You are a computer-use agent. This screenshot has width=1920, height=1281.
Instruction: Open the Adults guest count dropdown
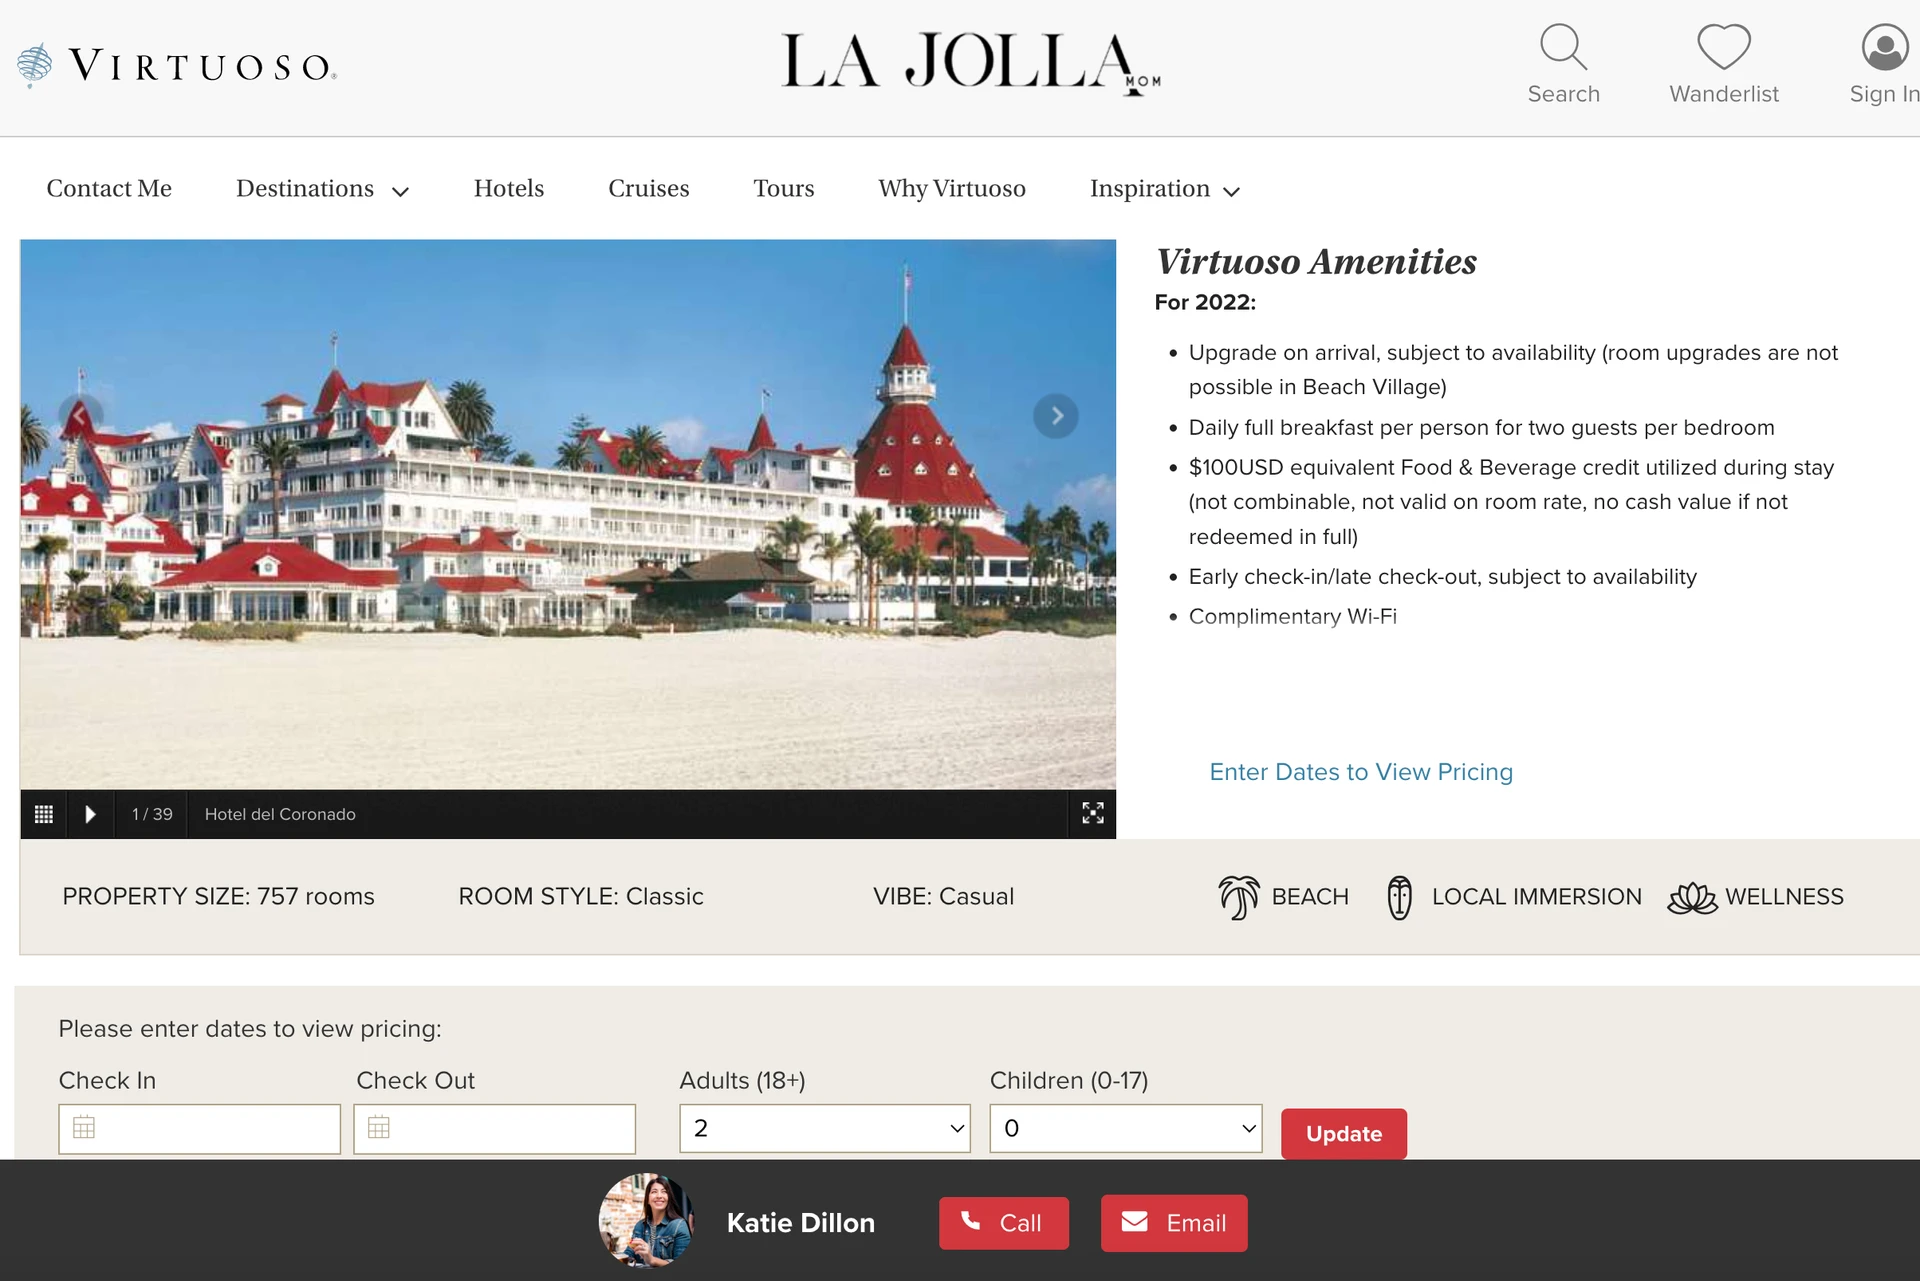(x=823, y=1128)
